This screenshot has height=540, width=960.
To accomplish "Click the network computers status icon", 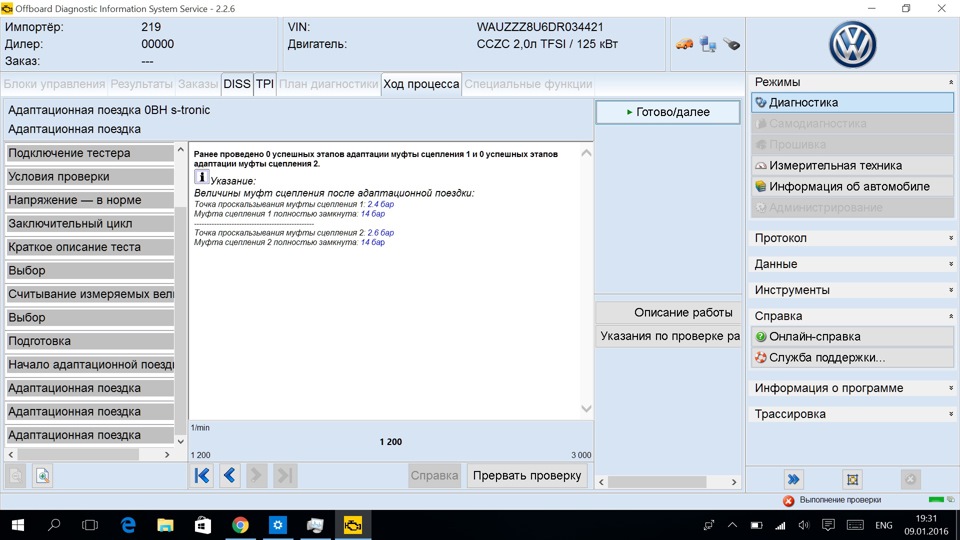I will click(708, 44).
